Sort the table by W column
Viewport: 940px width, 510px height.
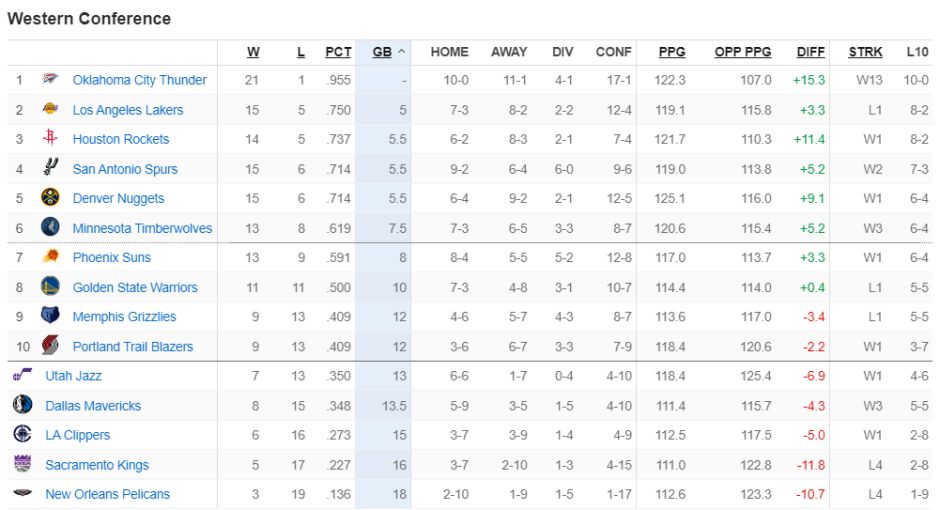tap(253, 52)
